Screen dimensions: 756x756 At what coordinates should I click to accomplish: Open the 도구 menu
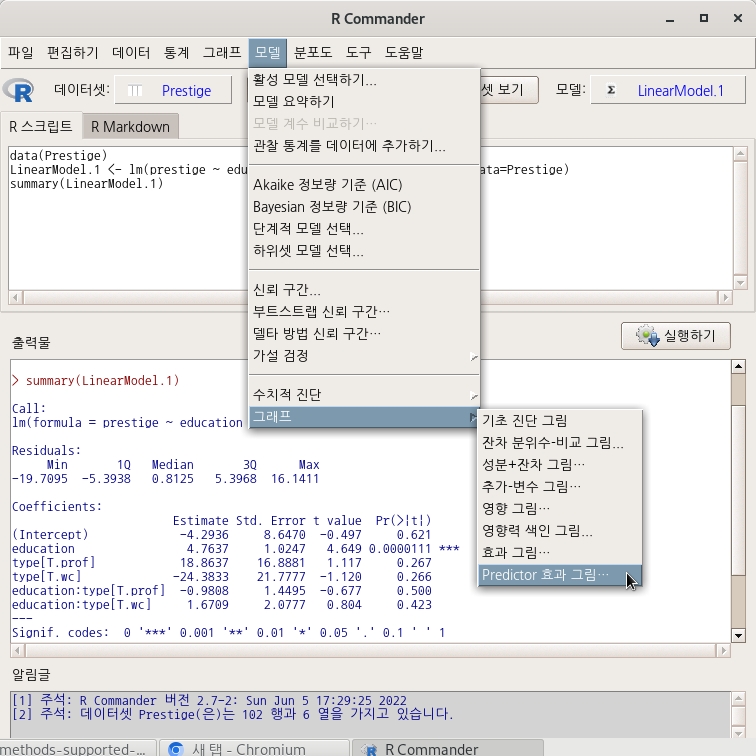click(x=358, y=52)
